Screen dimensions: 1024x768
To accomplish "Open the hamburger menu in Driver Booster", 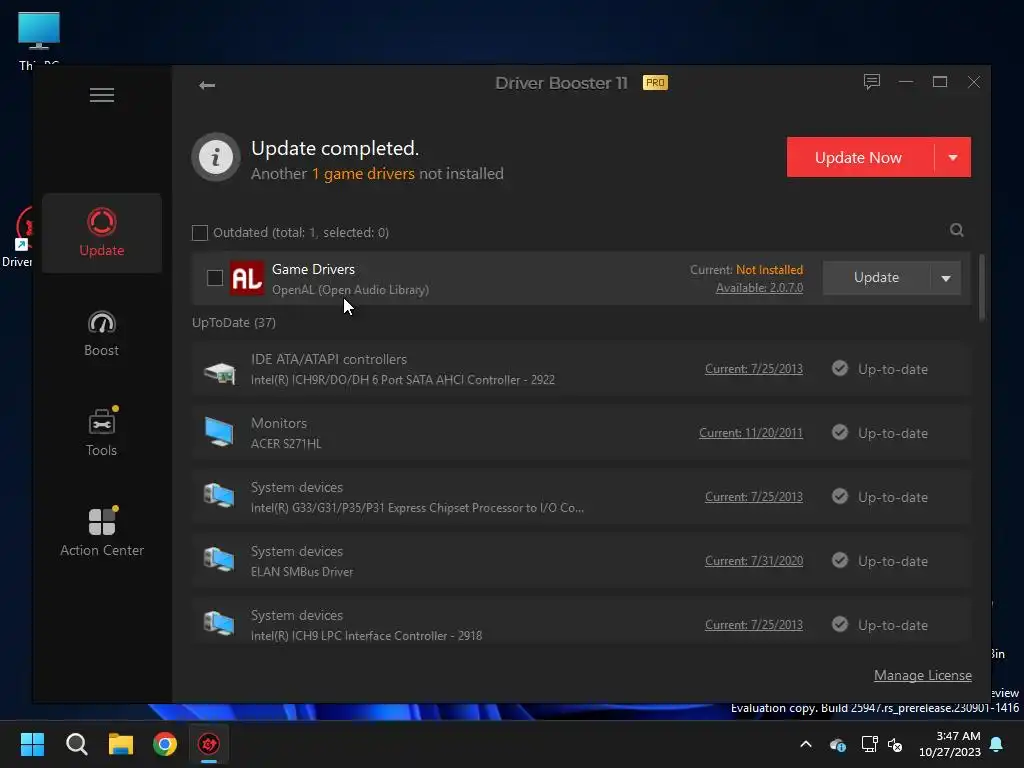I will pos(102,95).
